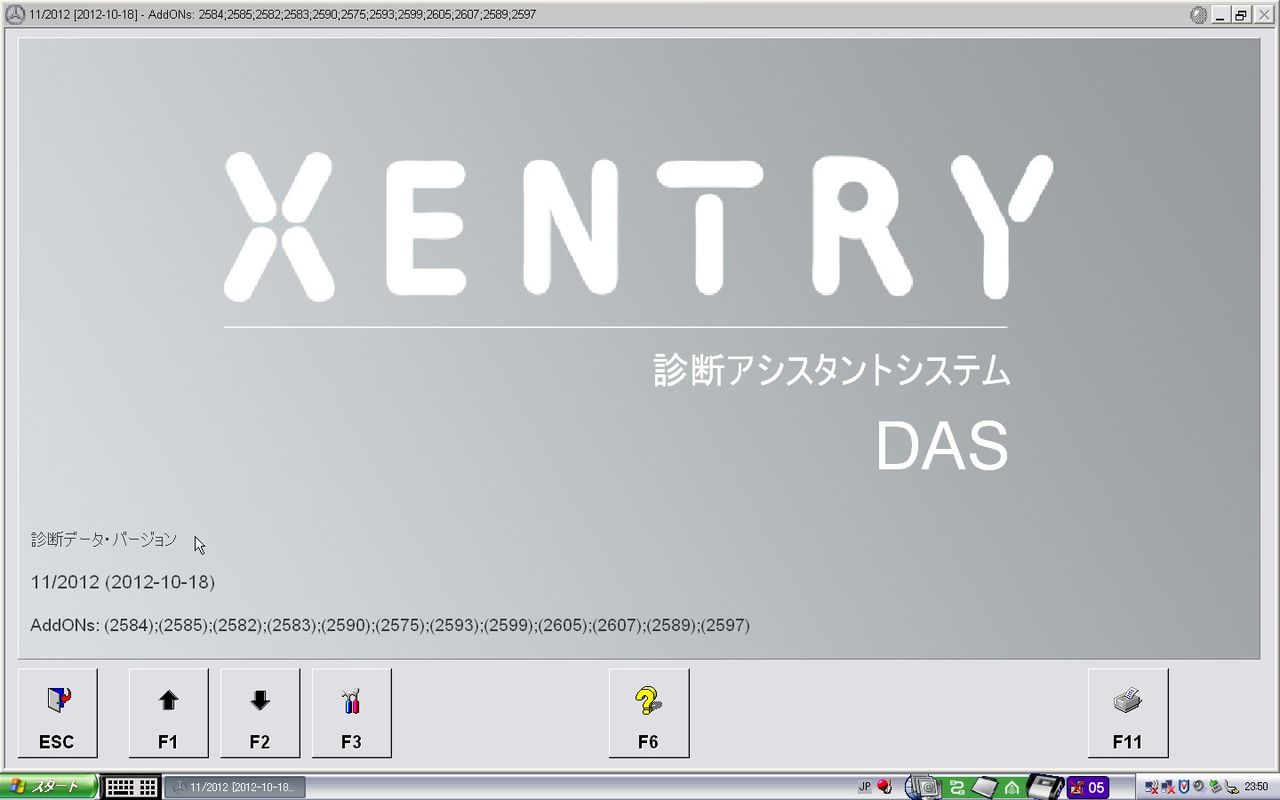Click the version text 11/2012 (2012-10-18)
1280x800 pixels.
pyautogui.click(x=123, y=582)
